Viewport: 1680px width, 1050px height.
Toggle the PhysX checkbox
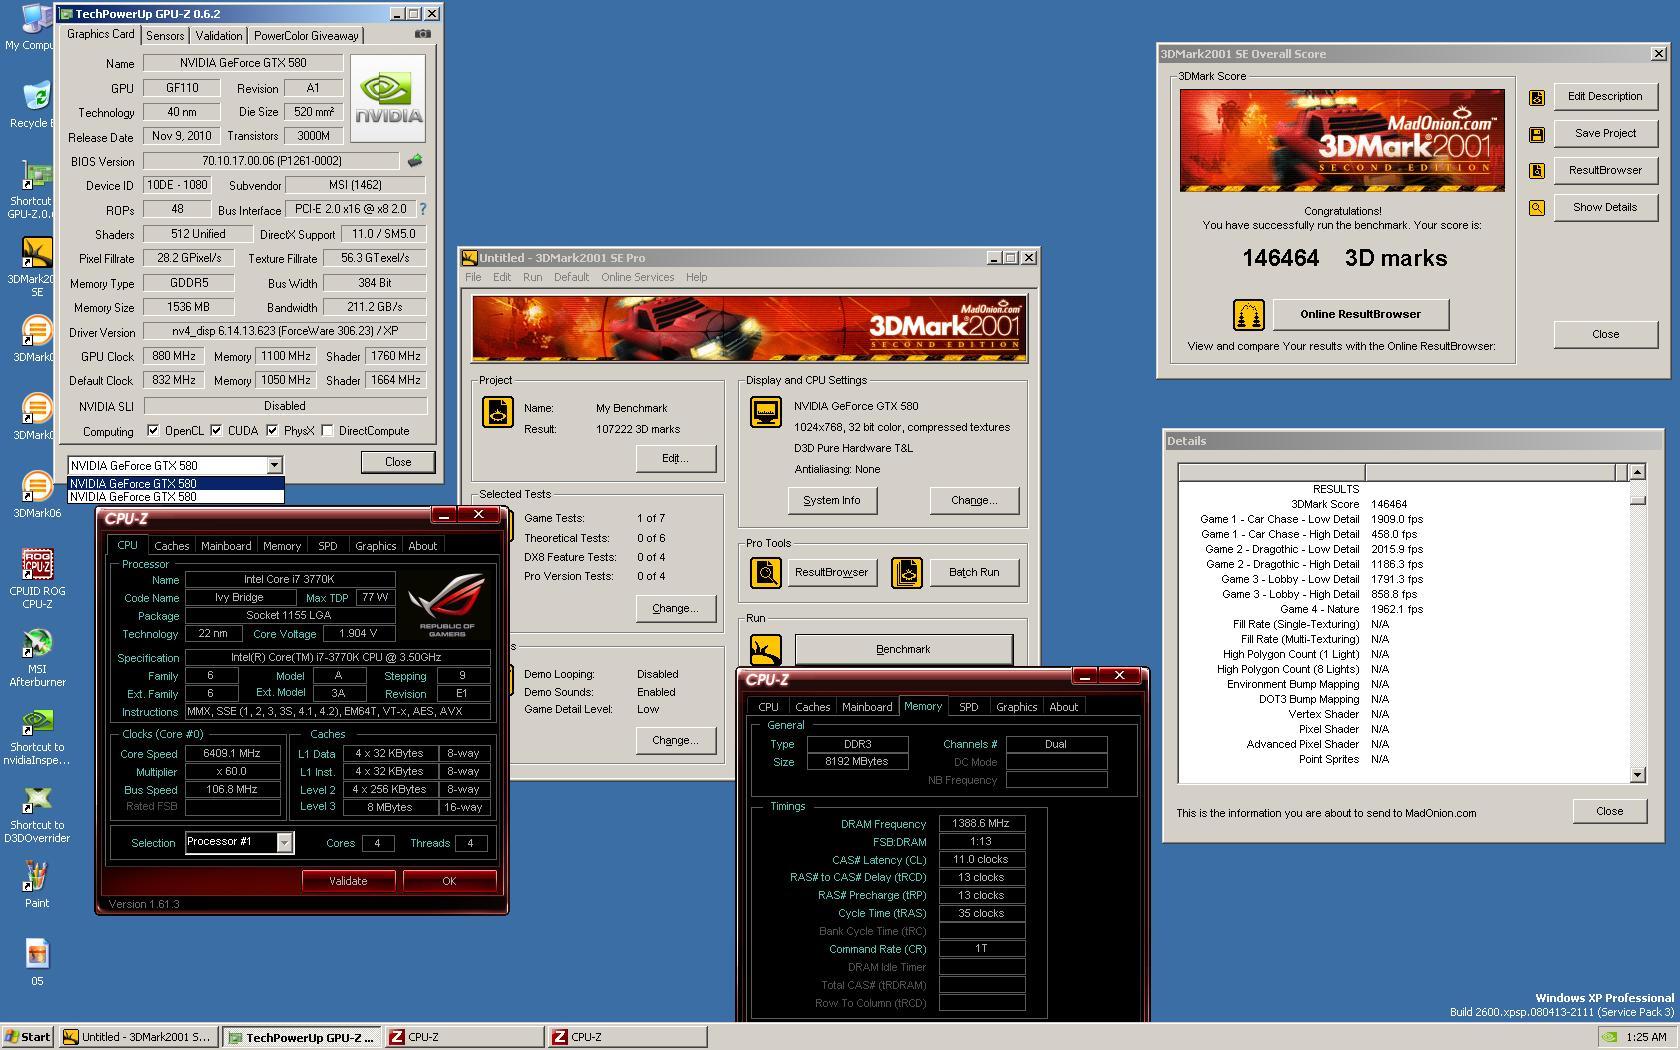(272, 431)
